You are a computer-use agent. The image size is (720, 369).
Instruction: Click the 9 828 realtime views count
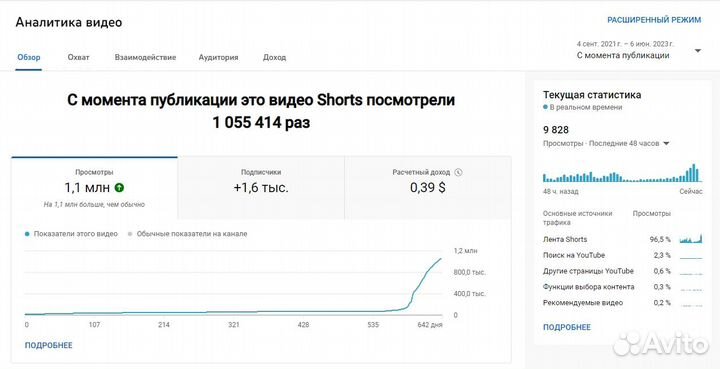tap(556, 130)
